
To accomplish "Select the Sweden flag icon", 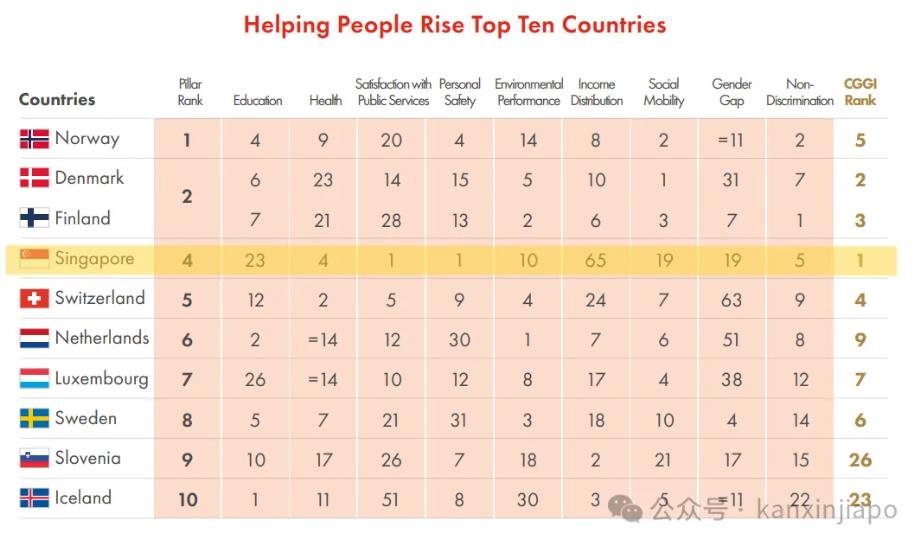I will point(34,419).
